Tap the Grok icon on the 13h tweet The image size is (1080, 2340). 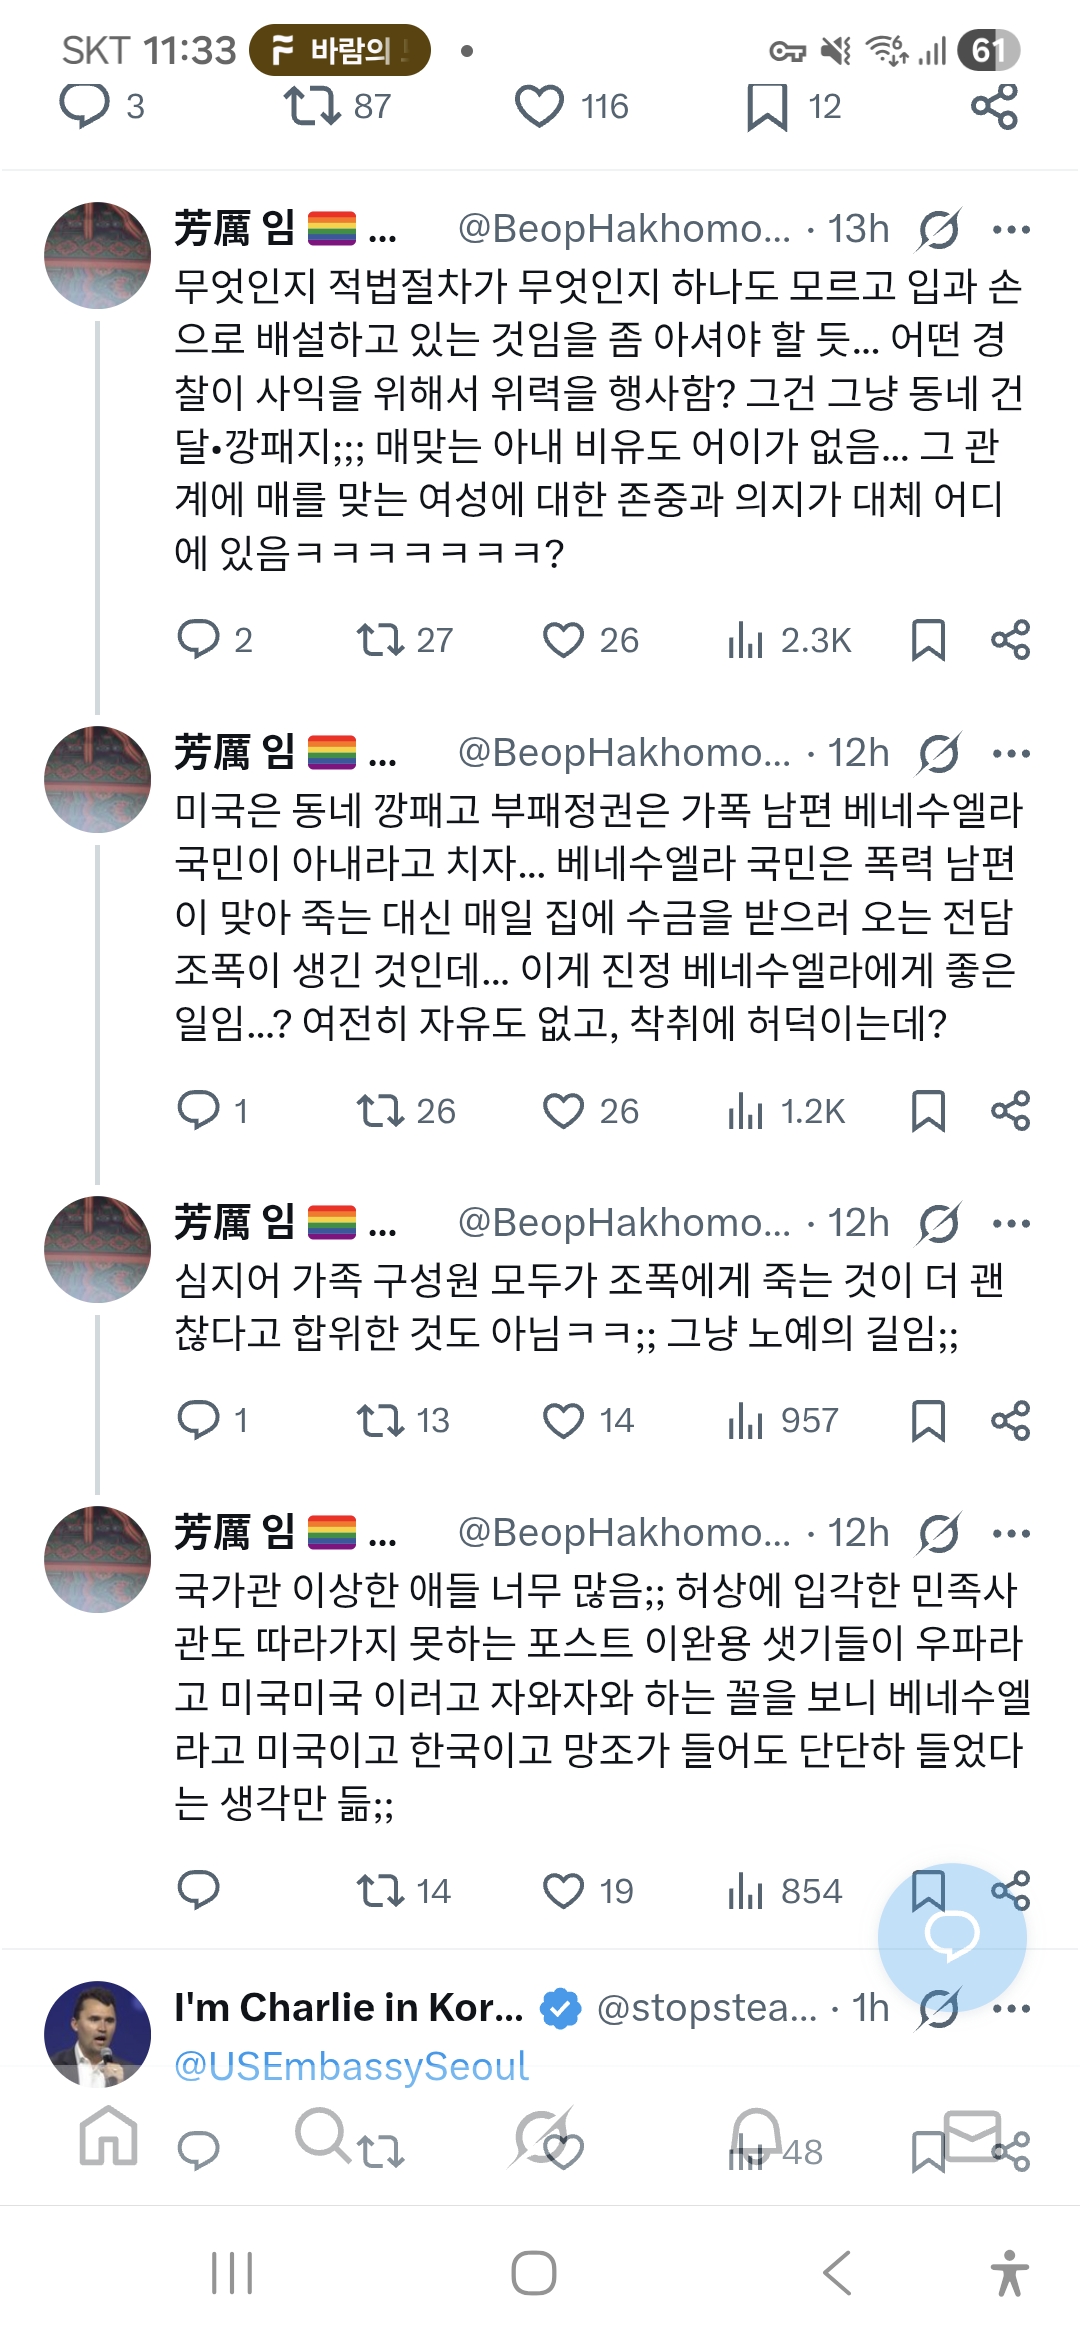click(939, 230)
